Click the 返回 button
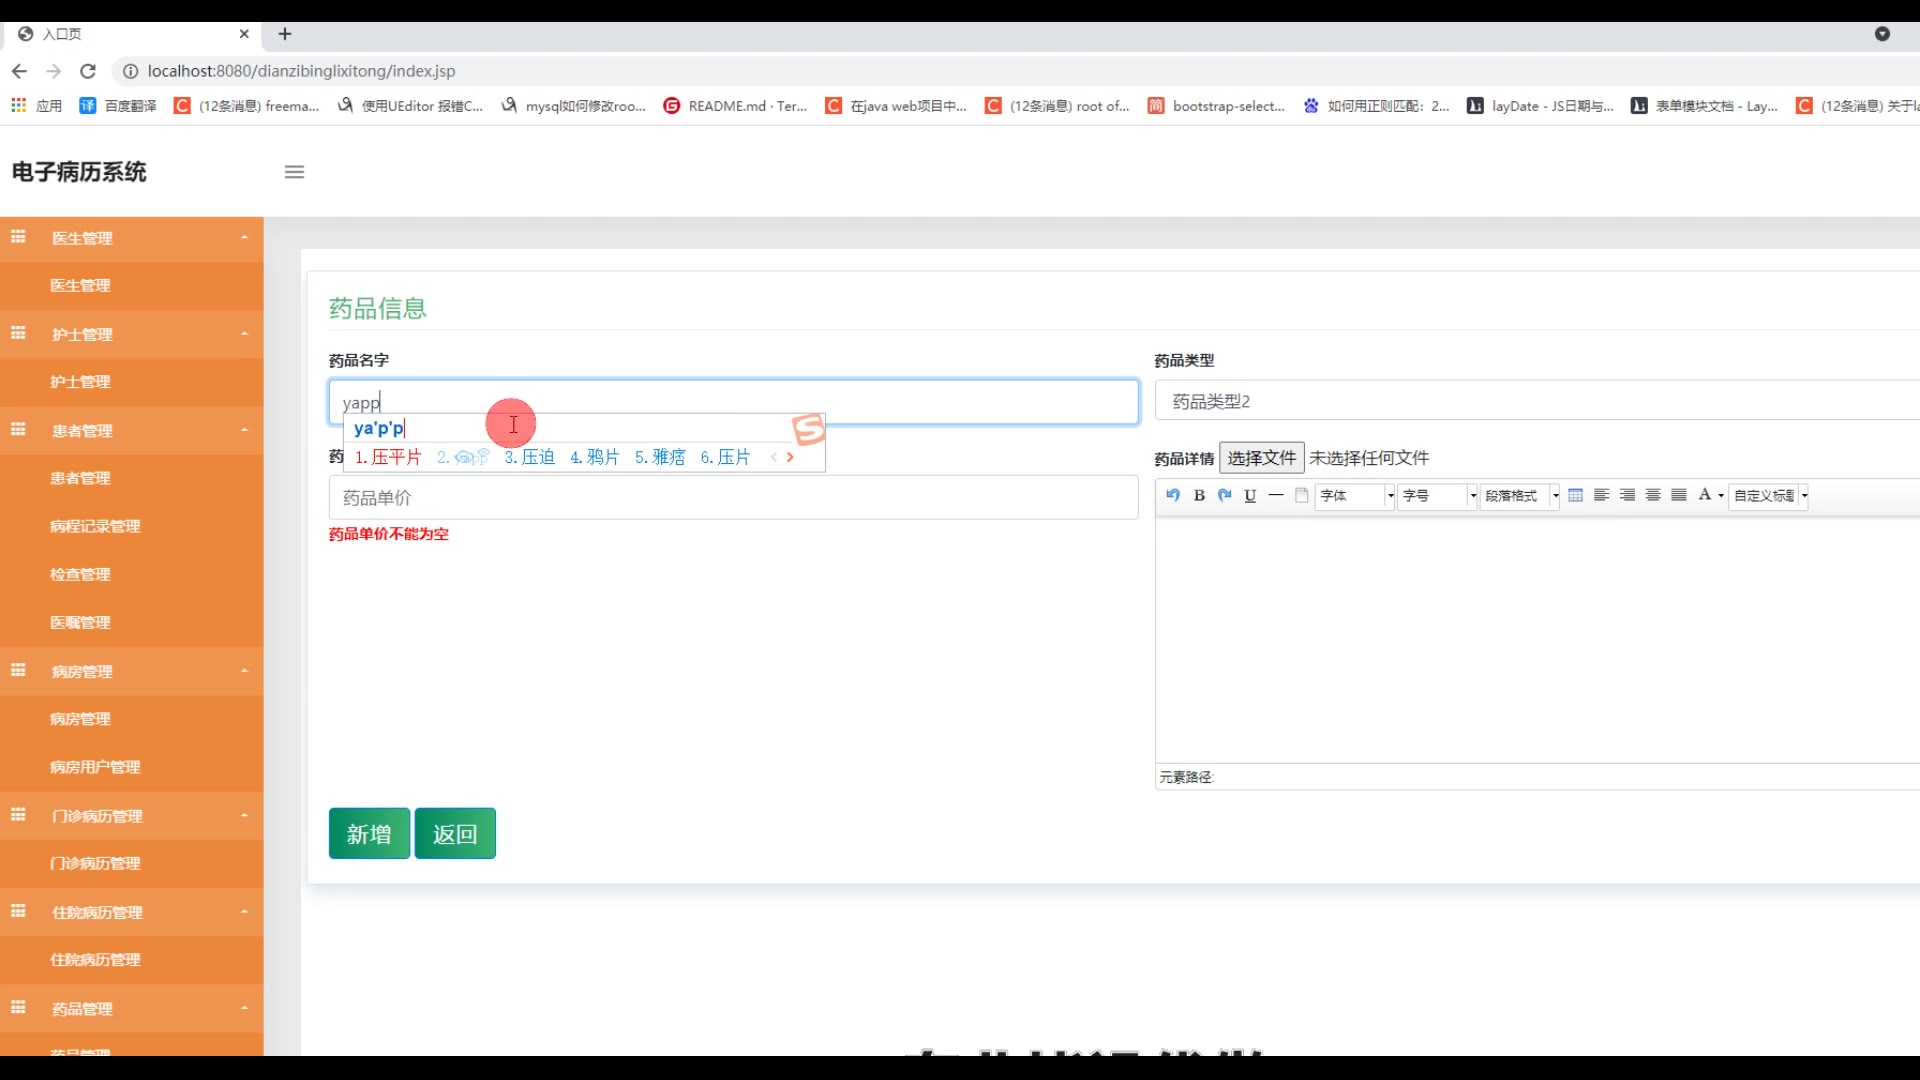The width and height of the screenshot is (1920, 1080). pos(455,834)
